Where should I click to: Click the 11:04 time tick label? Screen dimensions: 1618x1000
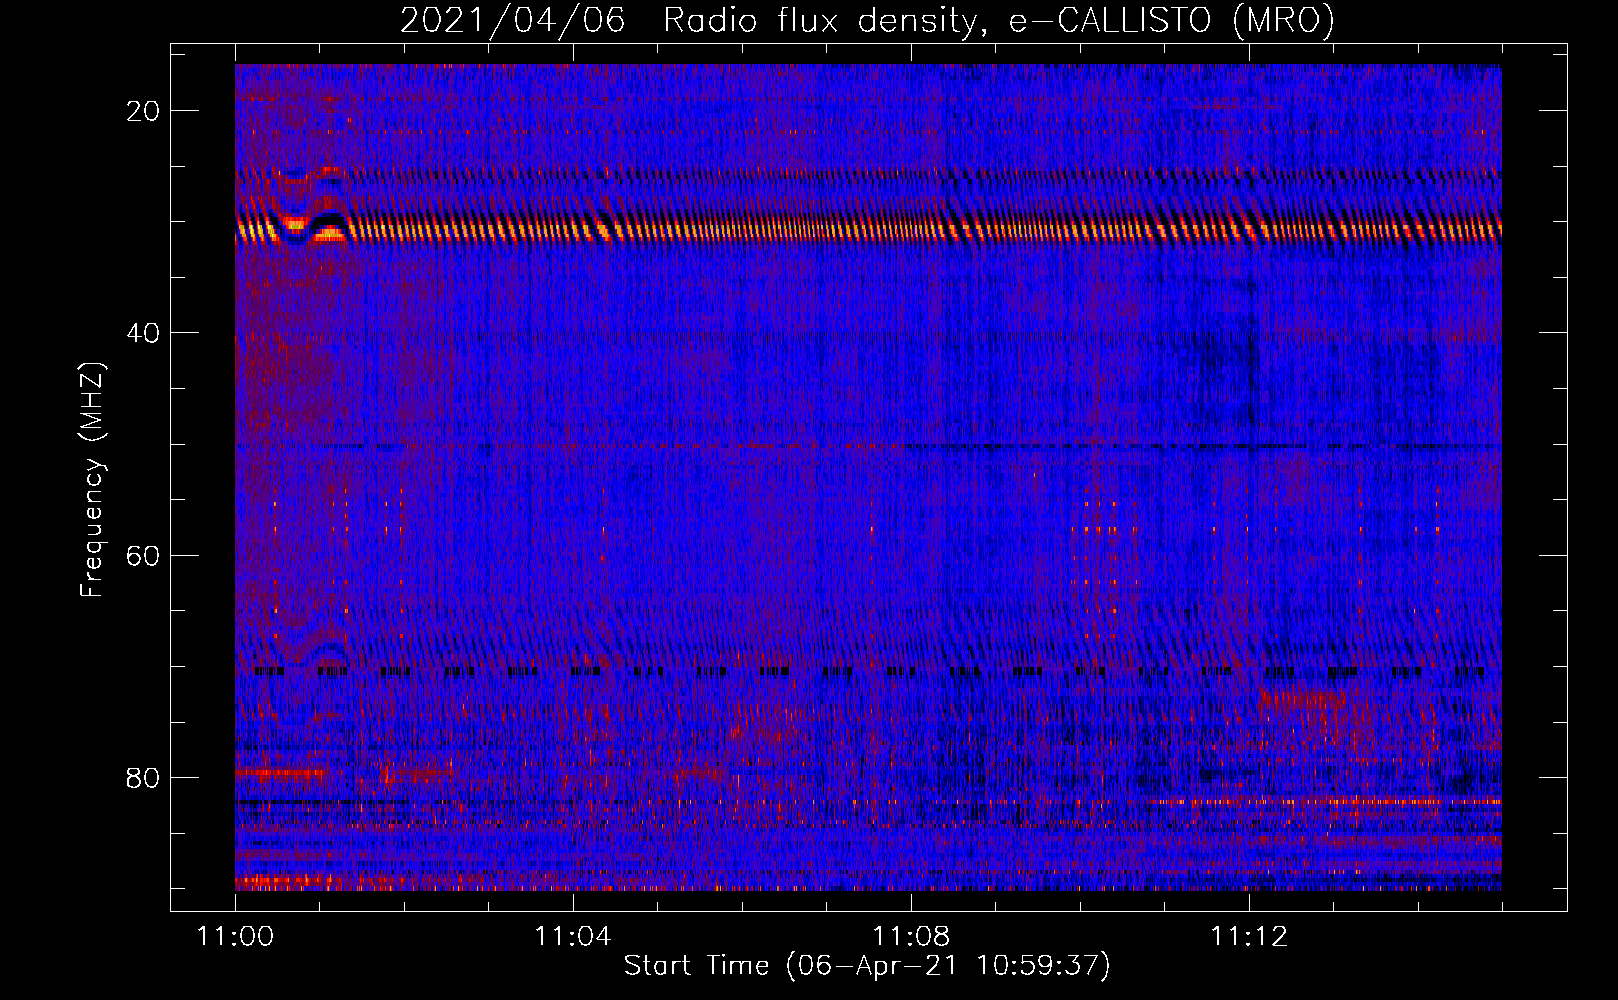click(x=572, y=937)
